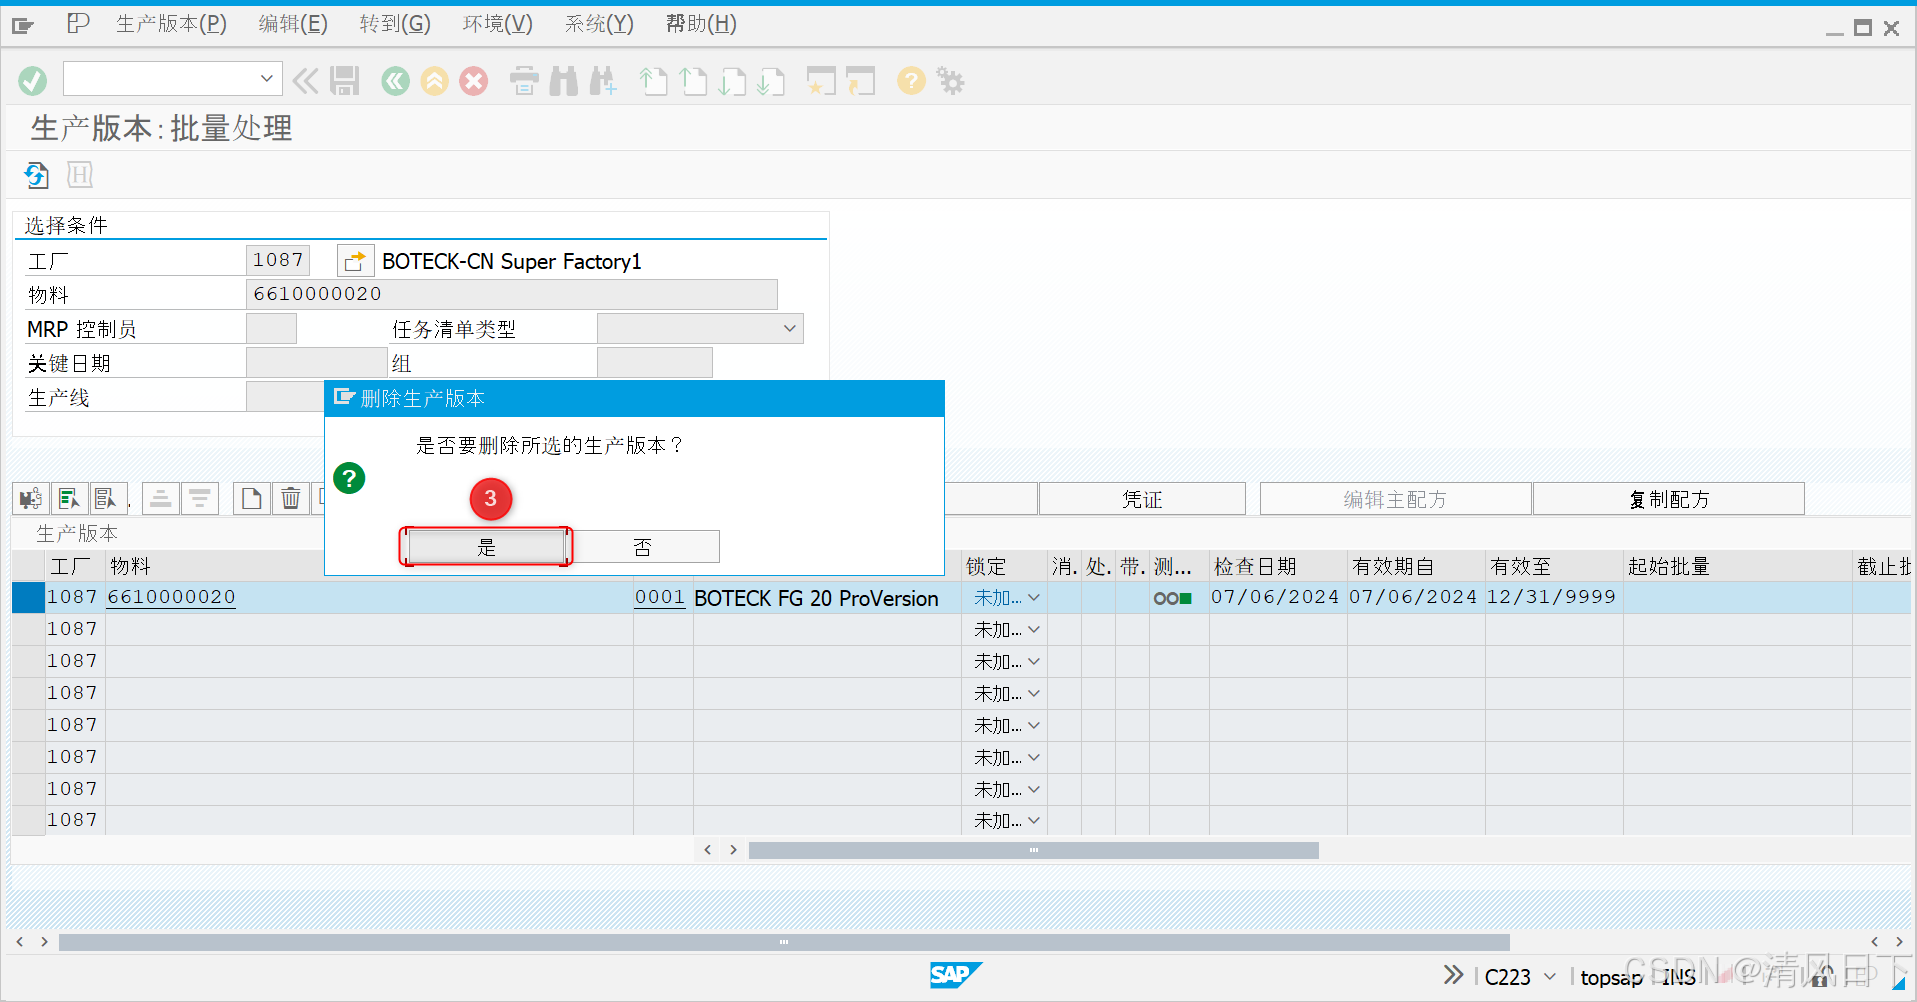Click the new document icon in grid toolbar
The height and width of the screenshot is (1002, 1917).
(x=251, y=498)
